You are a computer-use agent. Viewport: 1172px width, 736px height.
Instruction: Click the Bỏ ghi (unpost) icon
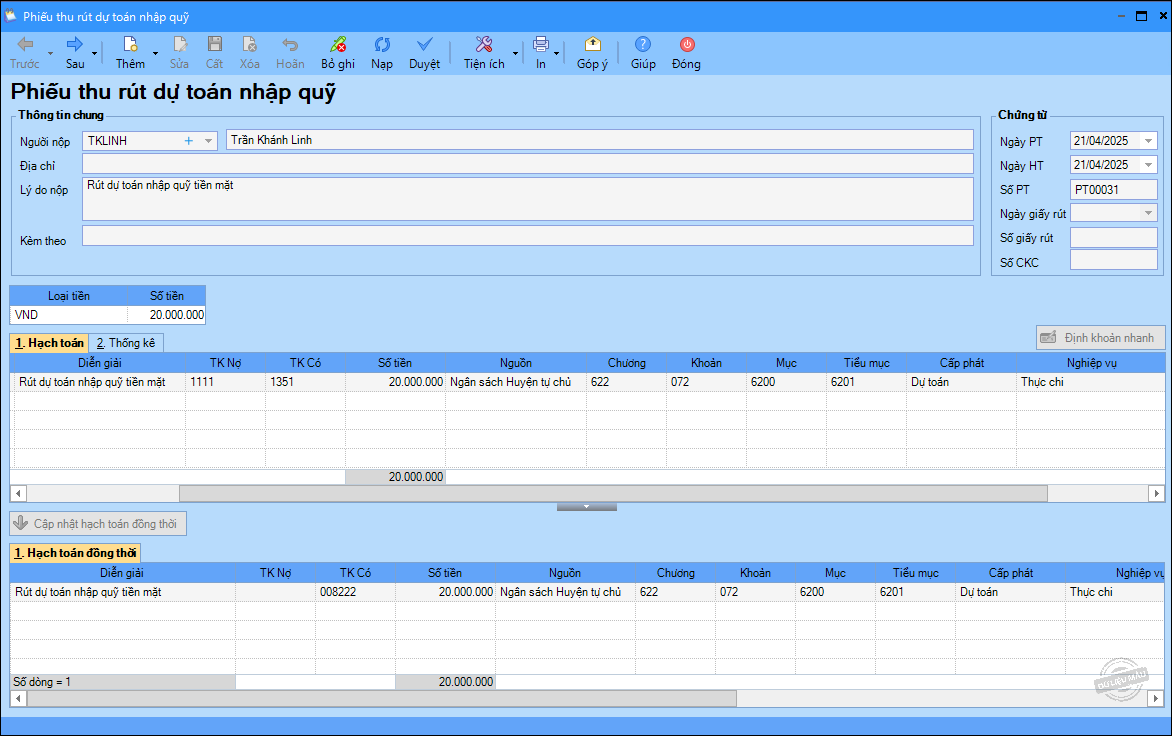(x=338, y=45)
